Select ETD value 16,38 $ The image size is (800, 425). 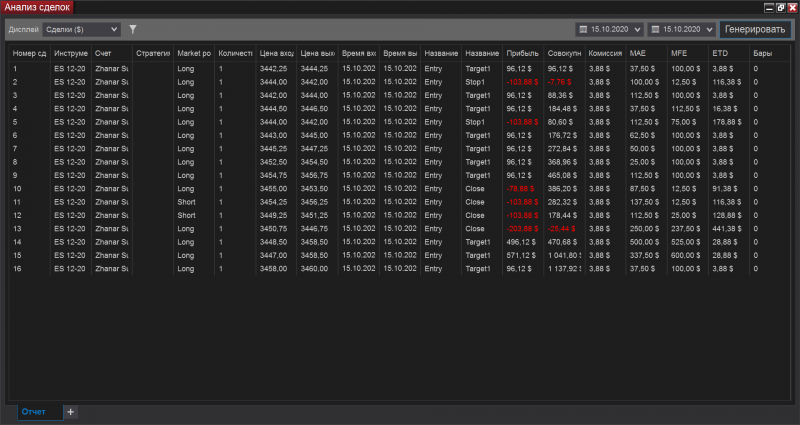point(725,109)
